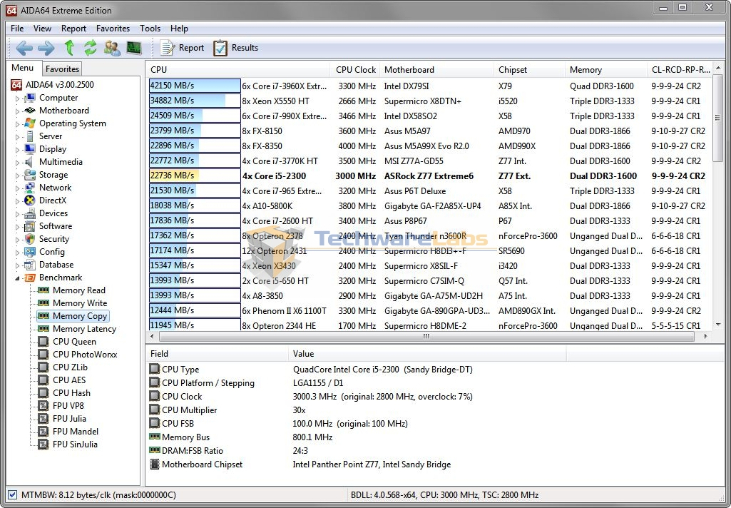Click the CPU AES benchmark icon
The width and height of the screenshot is (731, 508).
(43, 380)
